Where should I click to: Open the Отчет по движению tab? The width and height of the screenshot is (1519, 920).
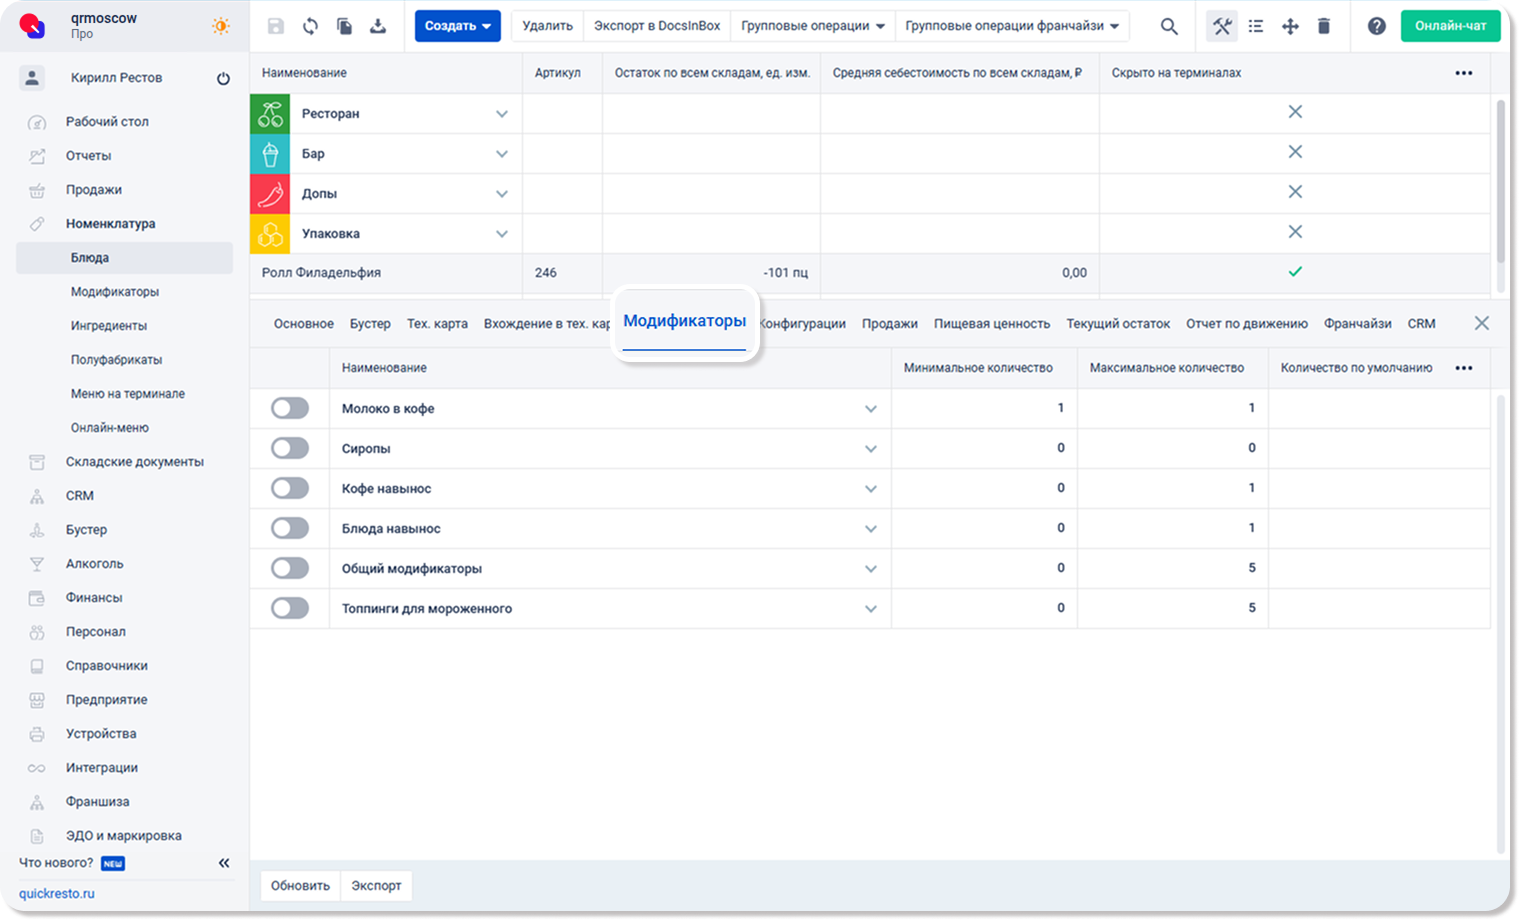coord(1247,324)
